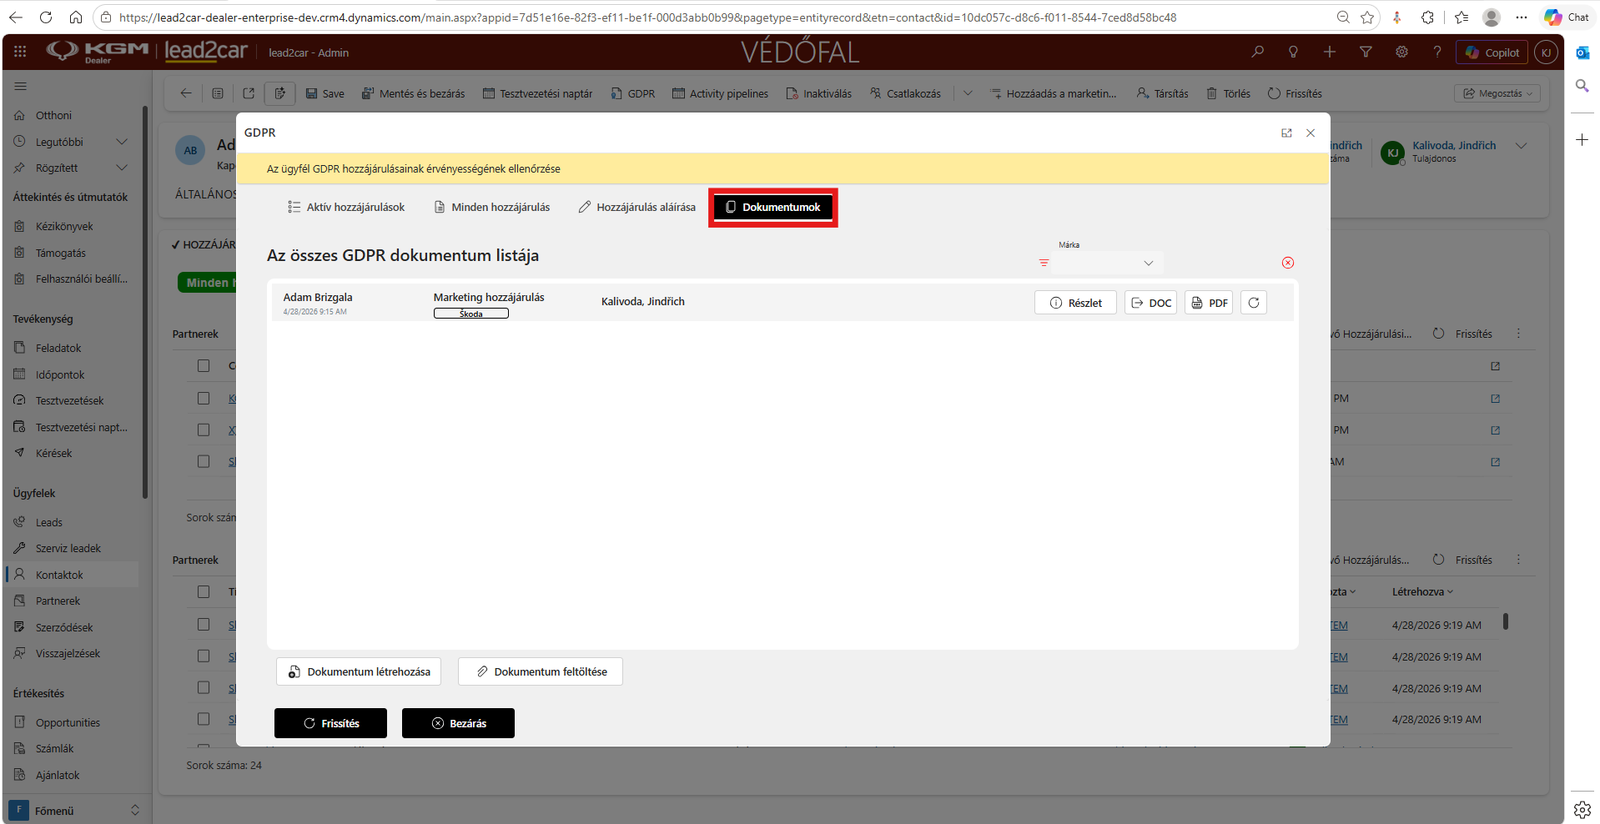Open the settings gear in Dynamics header

(x=1402, y=52)
